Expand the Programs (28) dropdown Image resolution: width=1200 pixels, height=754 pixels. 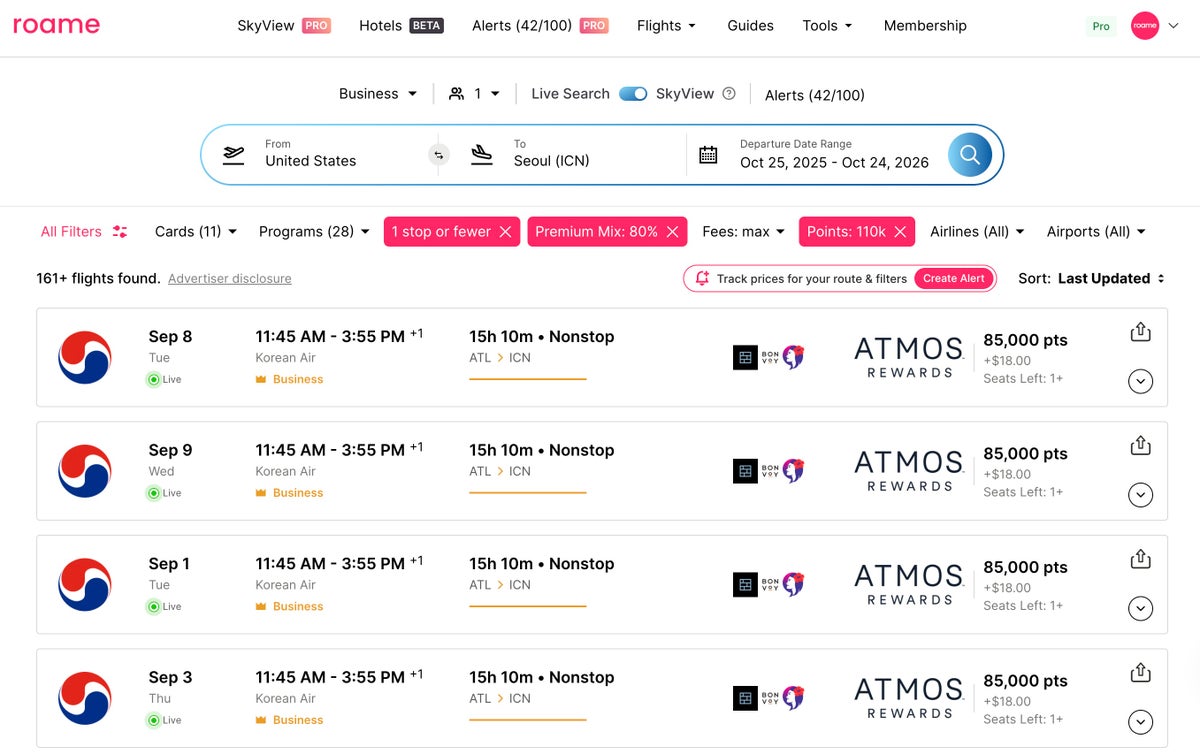tap(314, 232)
